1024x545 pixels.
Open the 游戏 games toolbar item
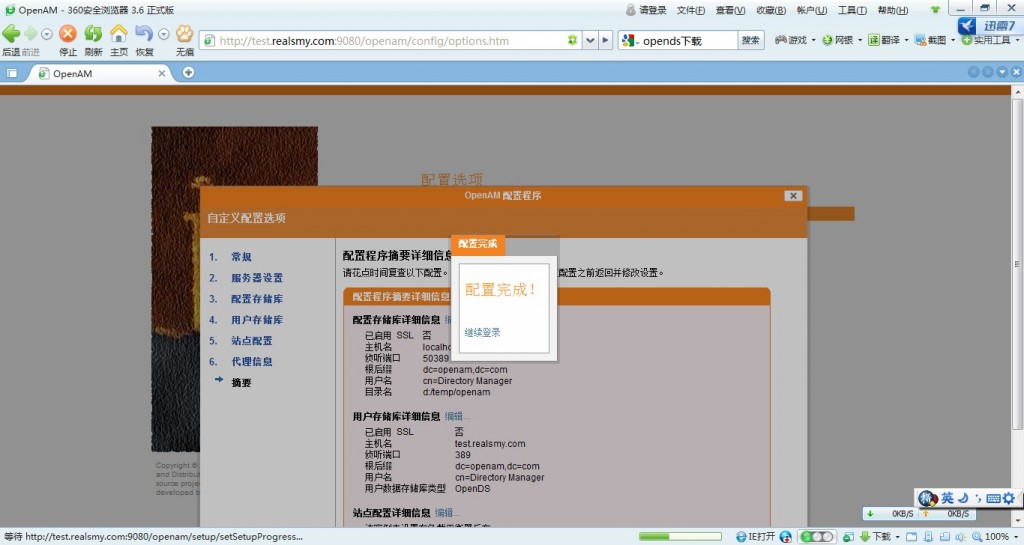tap(792, 40)
